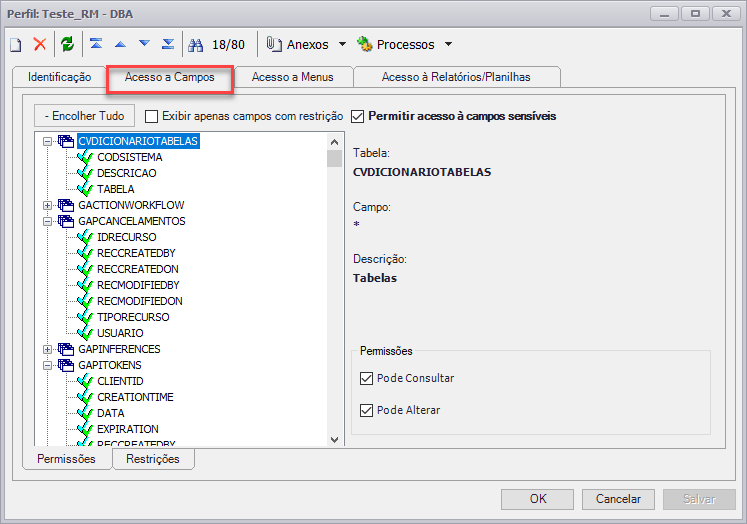
Task: Switch to the bottom Restrições tab
Action: pos(153,459)
